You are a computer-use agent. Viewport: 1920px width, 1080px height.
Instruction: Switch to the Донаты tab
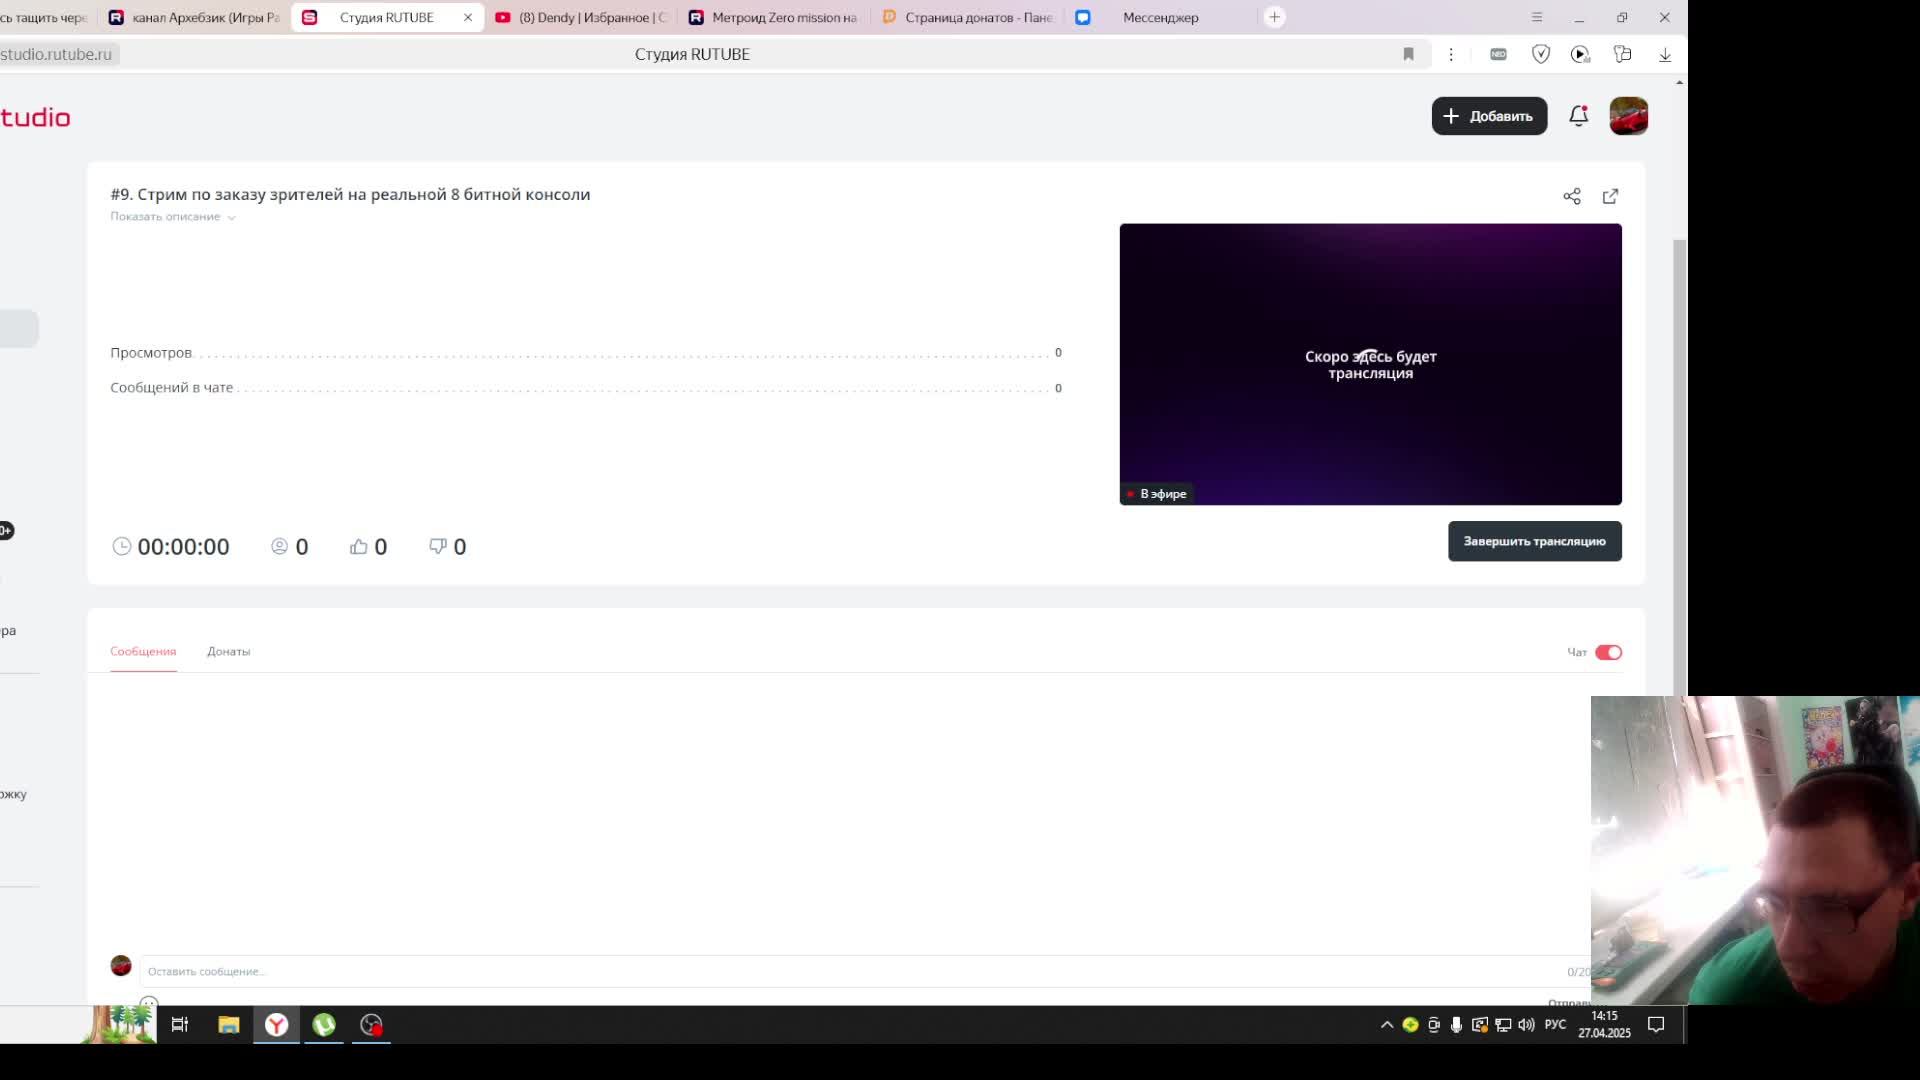[x=228, y=651]
